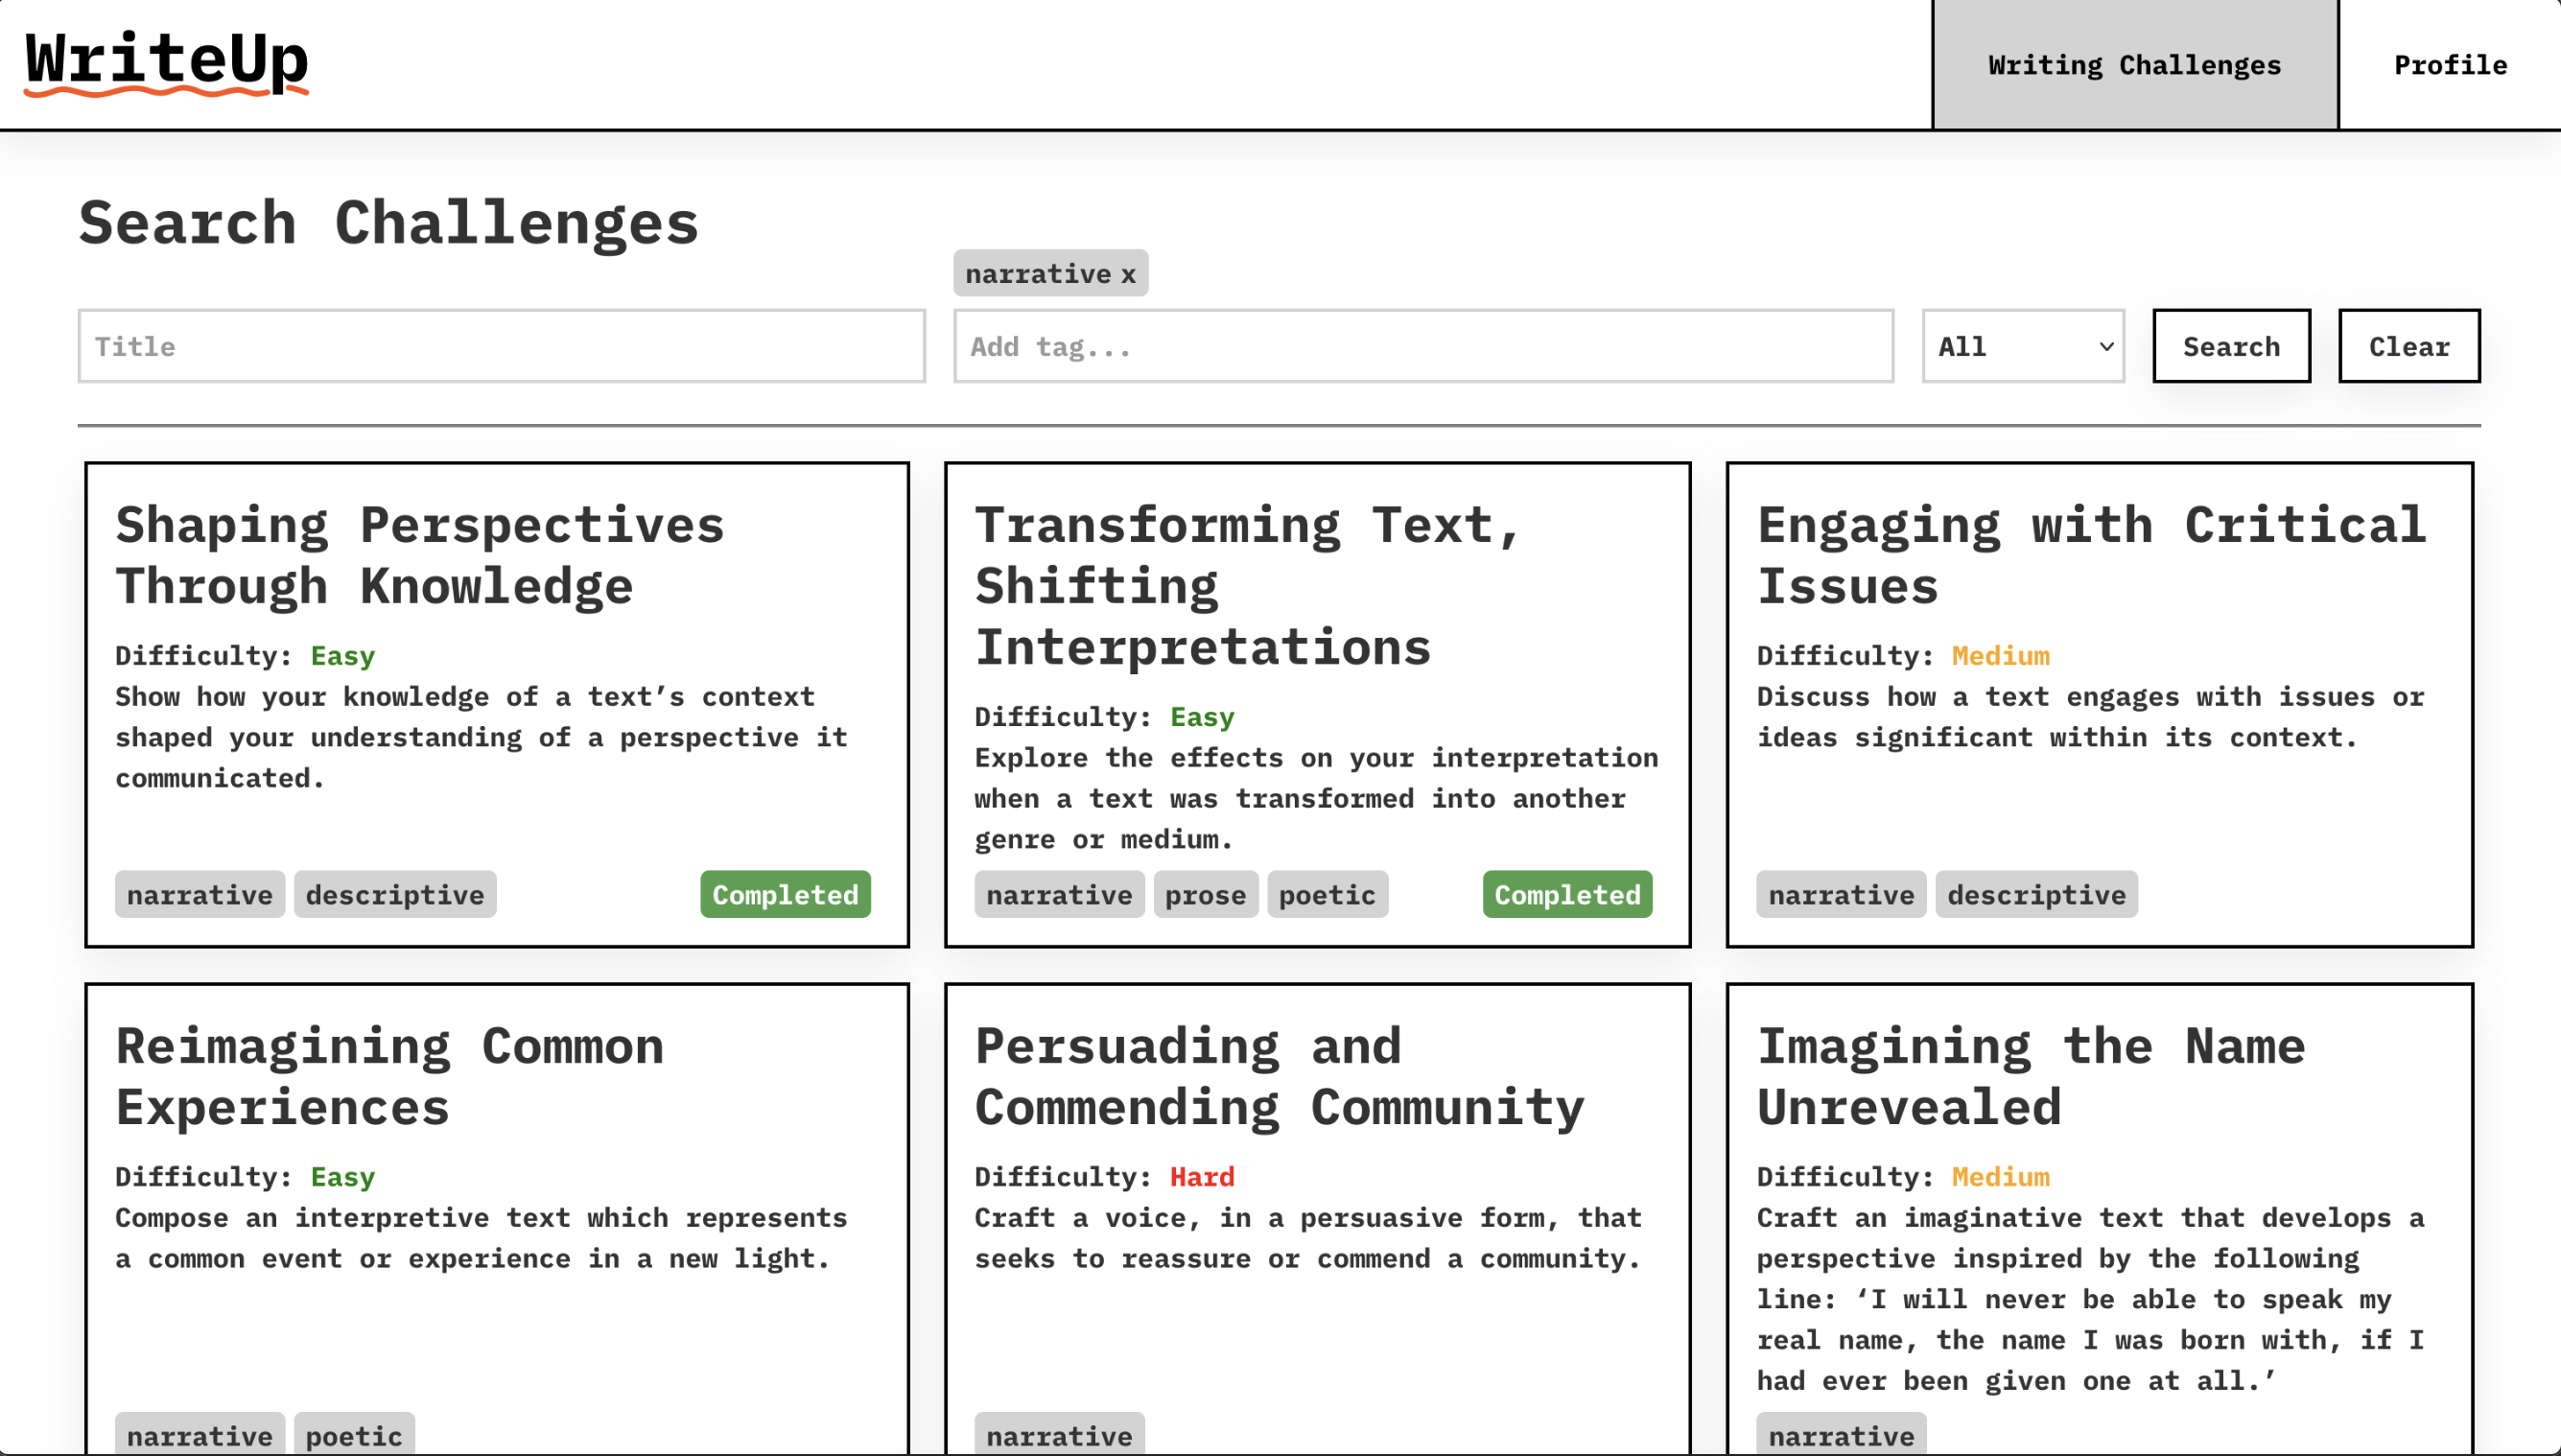2561x1456 pixels.
Task: Open the Reimagining Common Experiences challenge
Action: point(390,1076)
